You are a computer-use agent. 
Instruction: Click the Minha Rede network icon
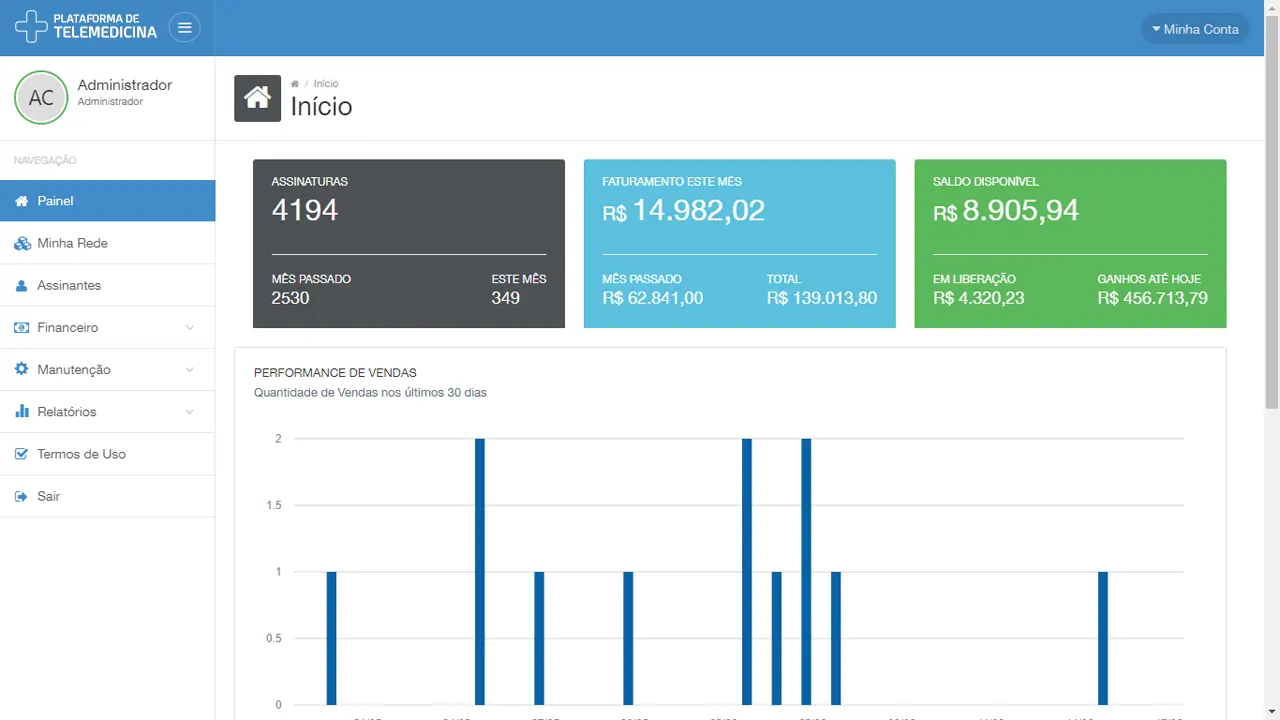[22, 243]
